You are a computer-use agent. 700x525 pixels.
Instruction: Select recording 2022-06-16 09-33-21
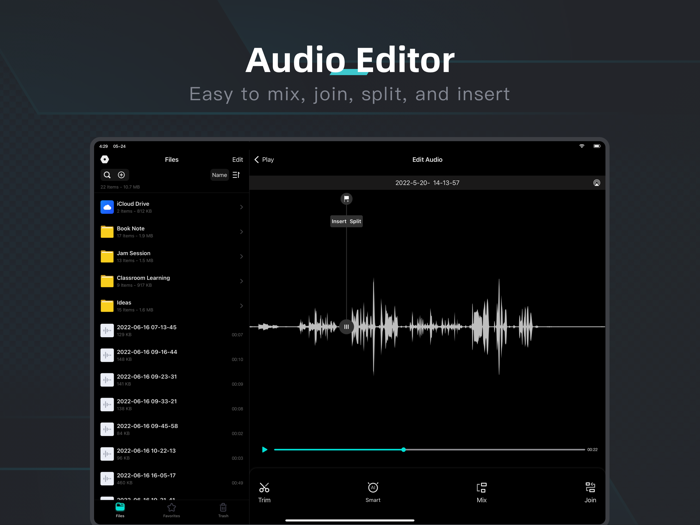[171, 404]
